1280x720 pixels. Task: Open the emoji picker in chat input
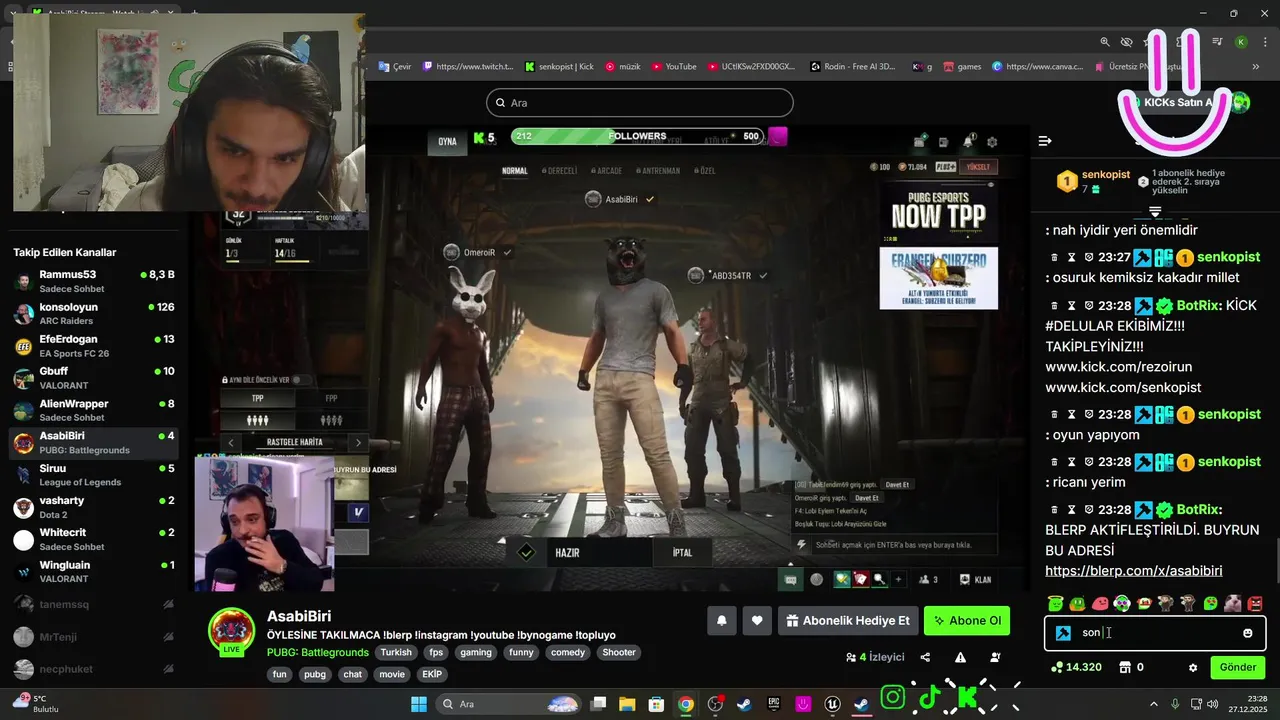pyautogui.click(x=1247, y=633)
